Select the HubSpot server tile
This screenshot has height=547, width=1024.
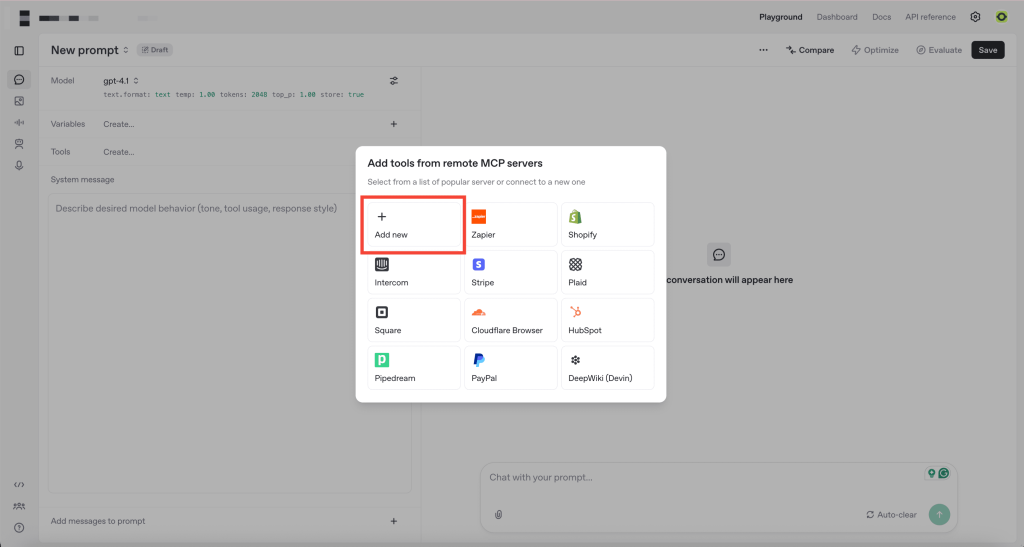607,321
